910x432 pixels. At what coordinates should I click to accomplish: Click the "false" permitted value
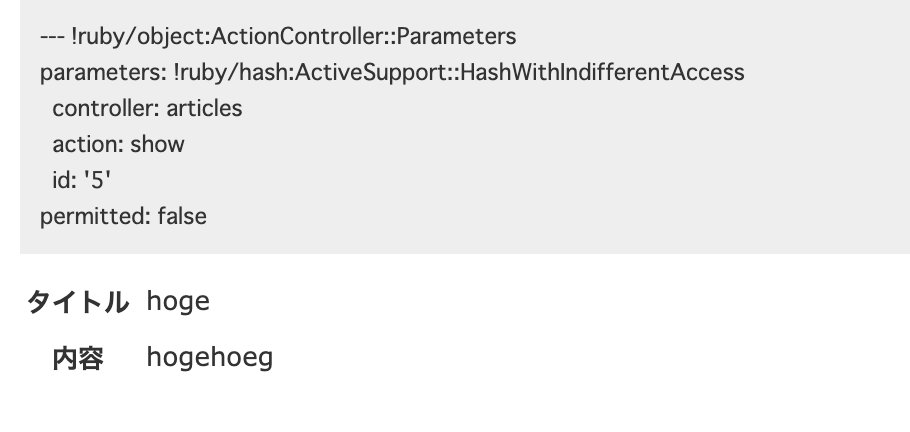[x=182, y=216]
